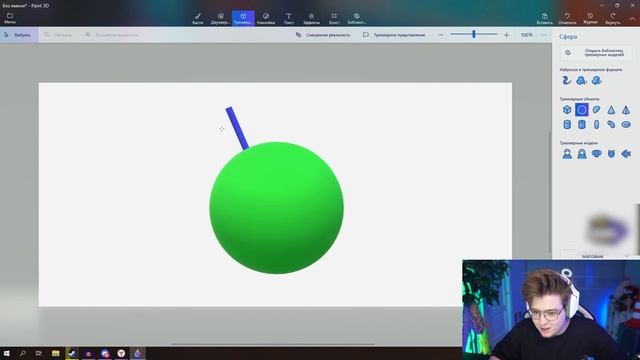640x360 pixels.
Task: Open the three-dots view options menu
Action: (544, 35)
